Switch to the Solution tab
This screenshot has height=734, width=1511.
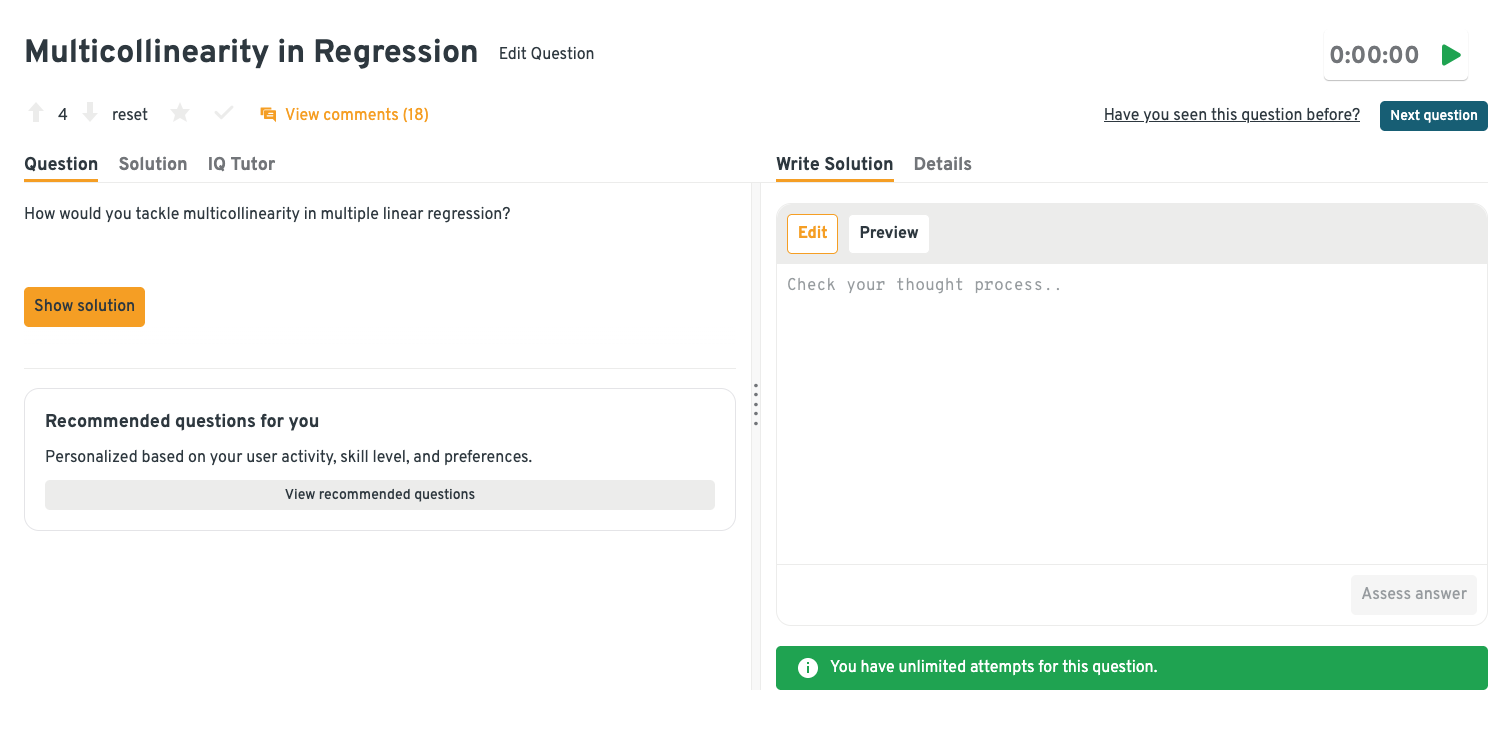click(x=153, y=164)
